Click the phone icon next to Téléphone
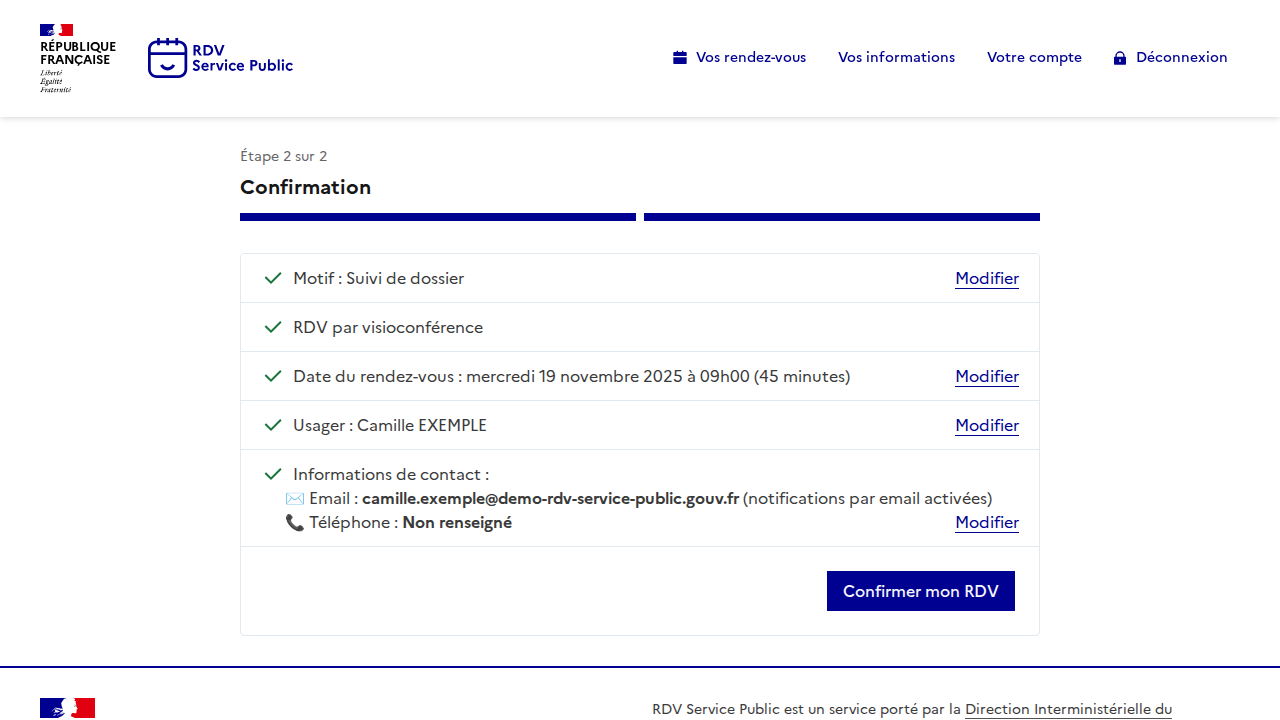This screenshot has width=1280, height=720. [295, 522]
